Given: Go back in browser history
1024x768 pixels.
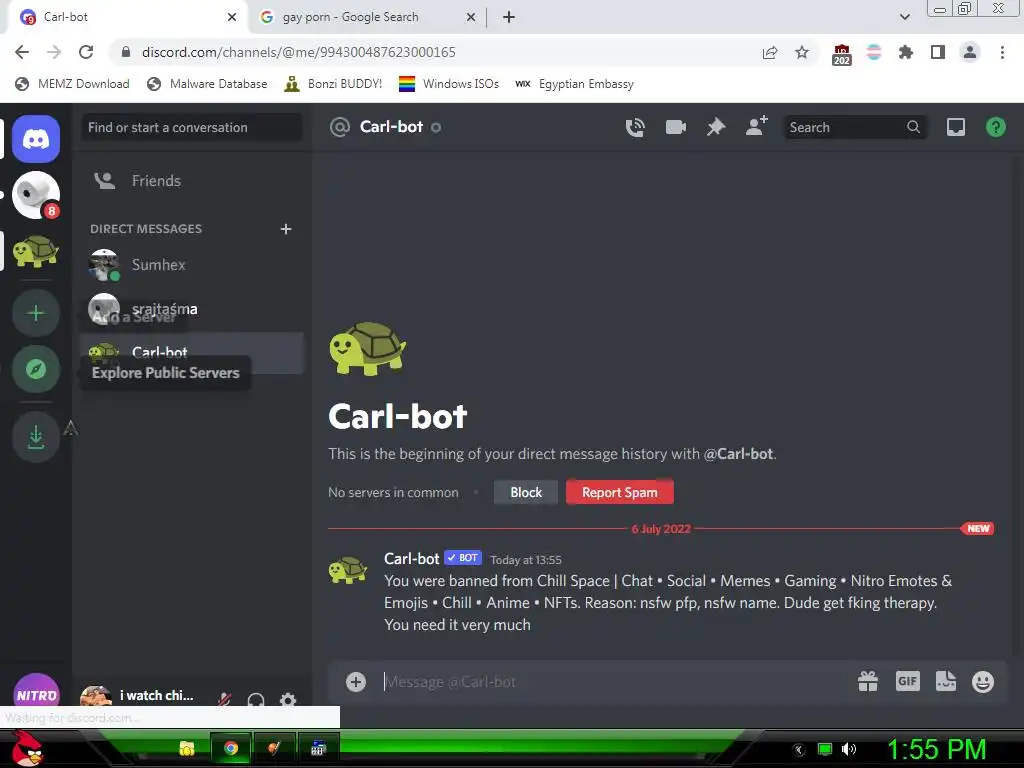Looking at the screenshot, I should 22,52.
